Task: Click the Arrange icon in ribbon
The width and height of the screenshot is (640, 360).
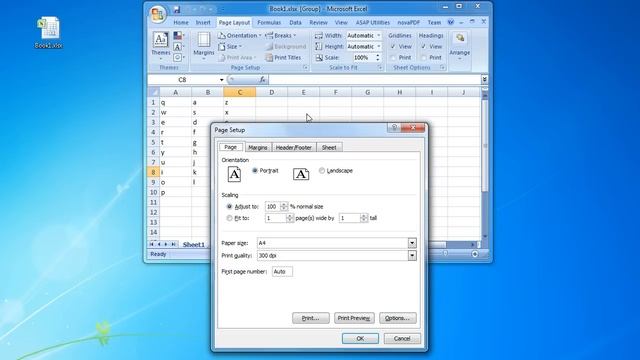Action: [x=460, y=39]
